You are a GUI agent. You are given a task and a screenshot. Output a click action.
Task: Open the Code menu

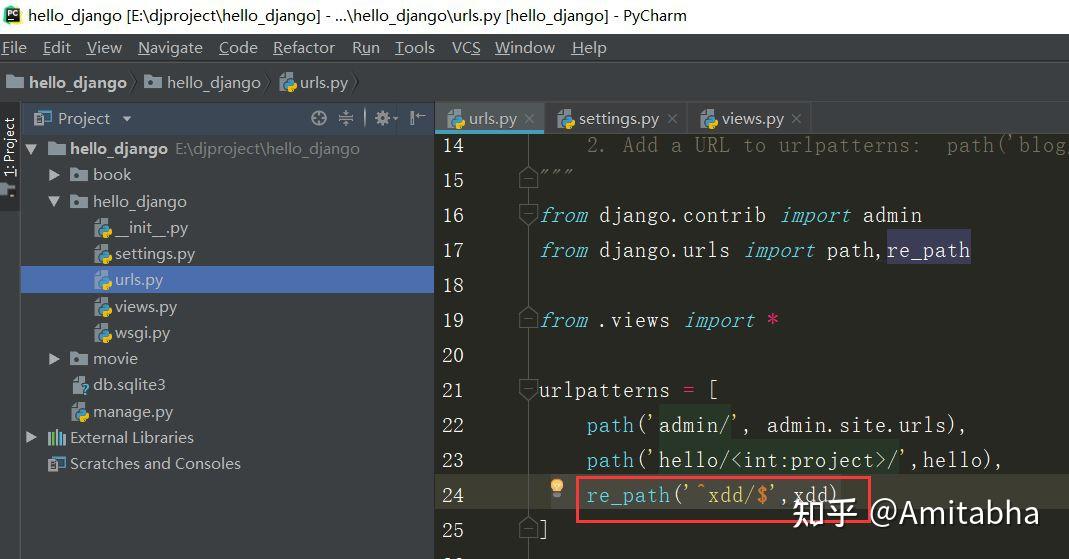[238, 48]
